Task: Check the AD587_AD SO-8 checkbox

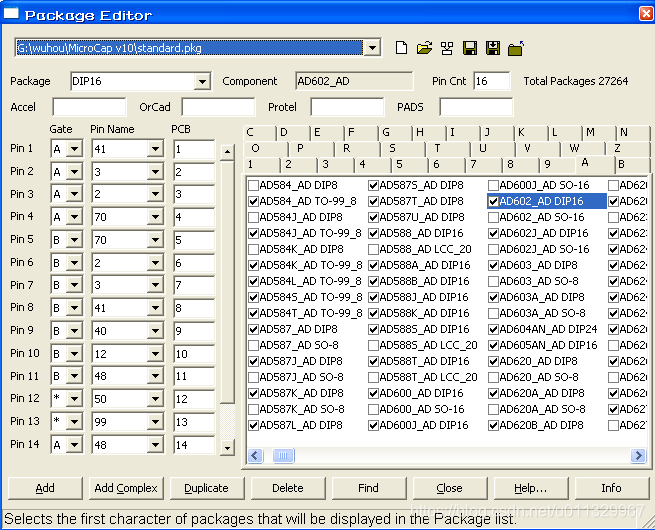Action: tap(253, 345)
